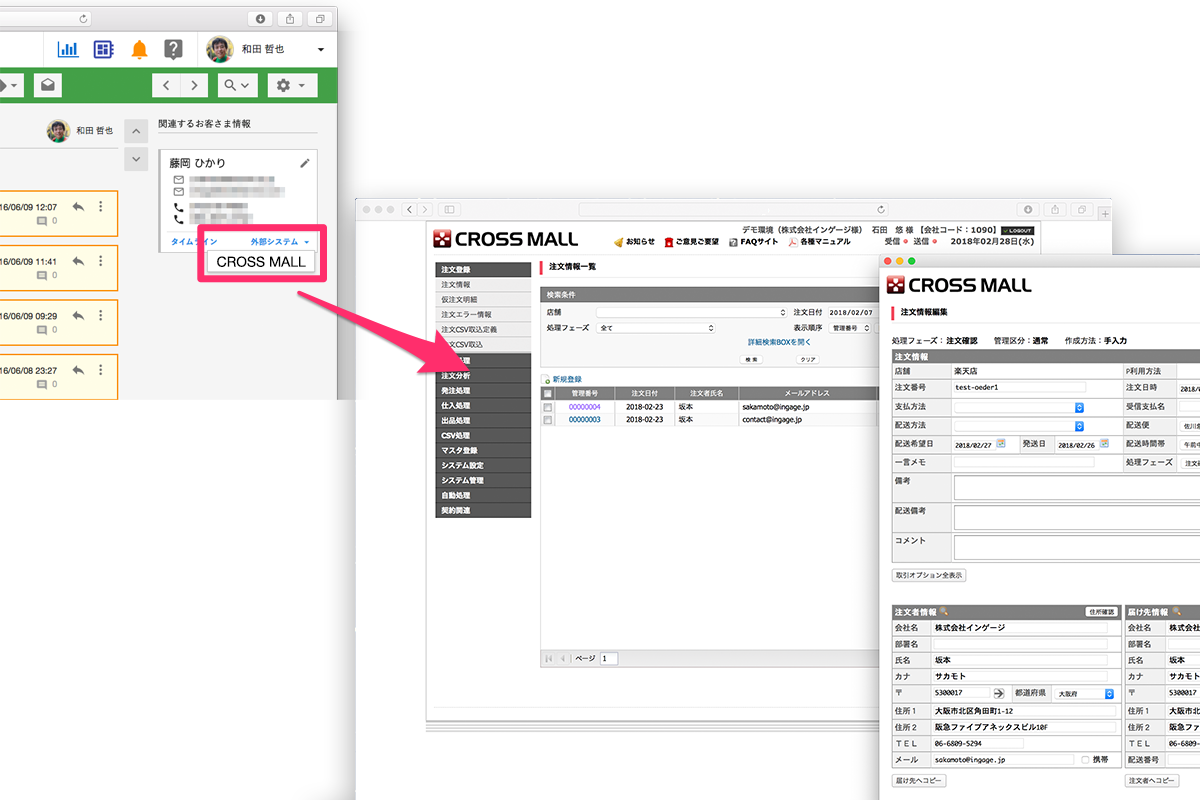Screen dimensions: 1200x800
Task: Click the 注文番号 field containing test-oeder1
Action: [x=1019, y=387]
